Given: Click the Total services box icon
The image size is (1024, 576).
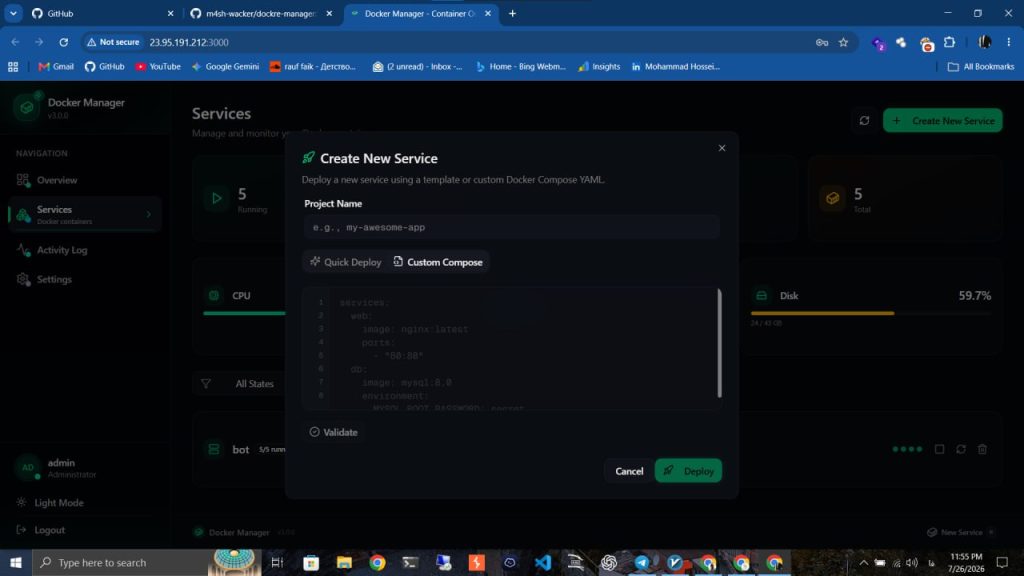Looking at the screenshot, I should click(832, 199).
